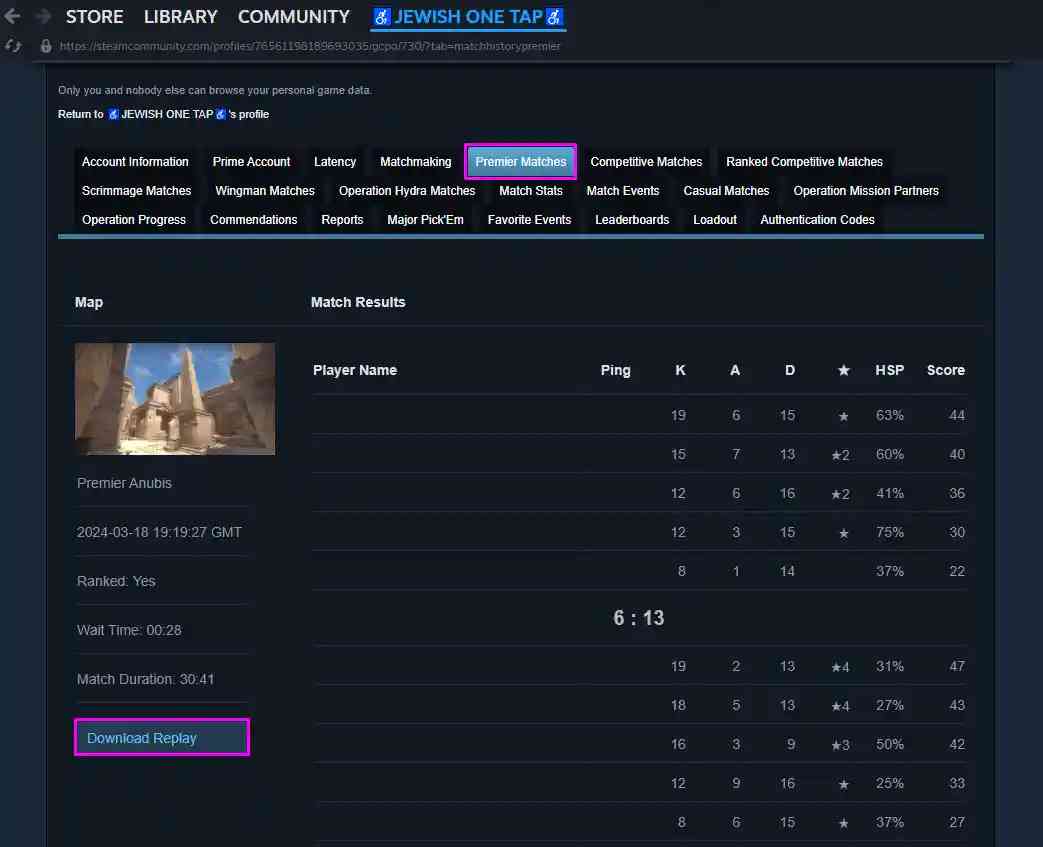Open the LIBRARY menu
Viewport: 1043px width, 847px height.
[x=180, y=17]
